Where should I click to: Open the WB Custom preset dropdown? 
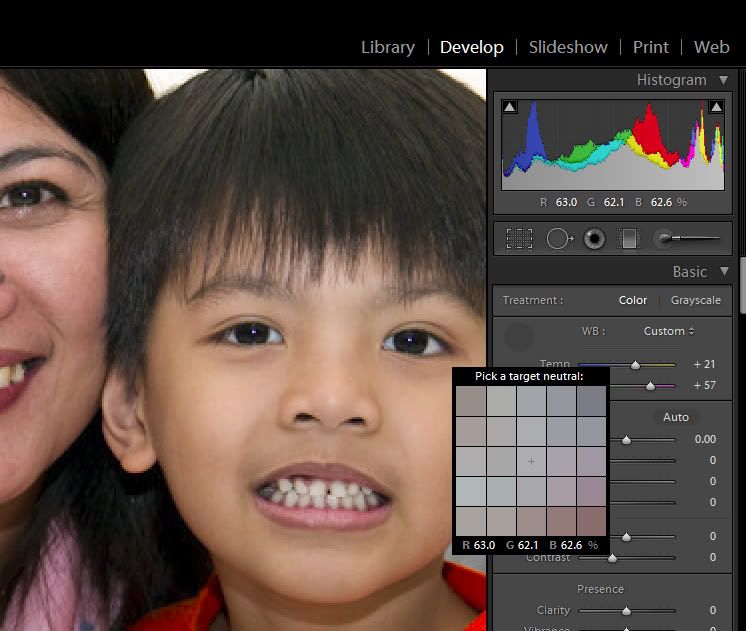(x=669, y=331)
